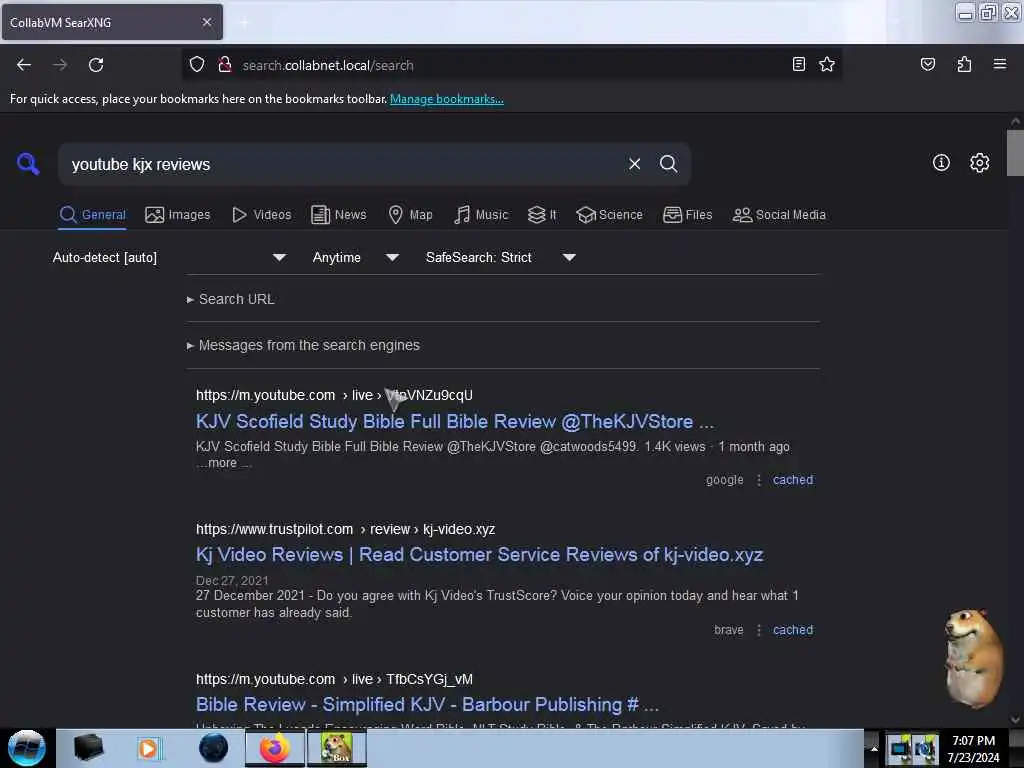The width and height of the screenshot is (1024, 768).
Task: Open the SearXNG about info icon
Action: [x=940, y=163]
